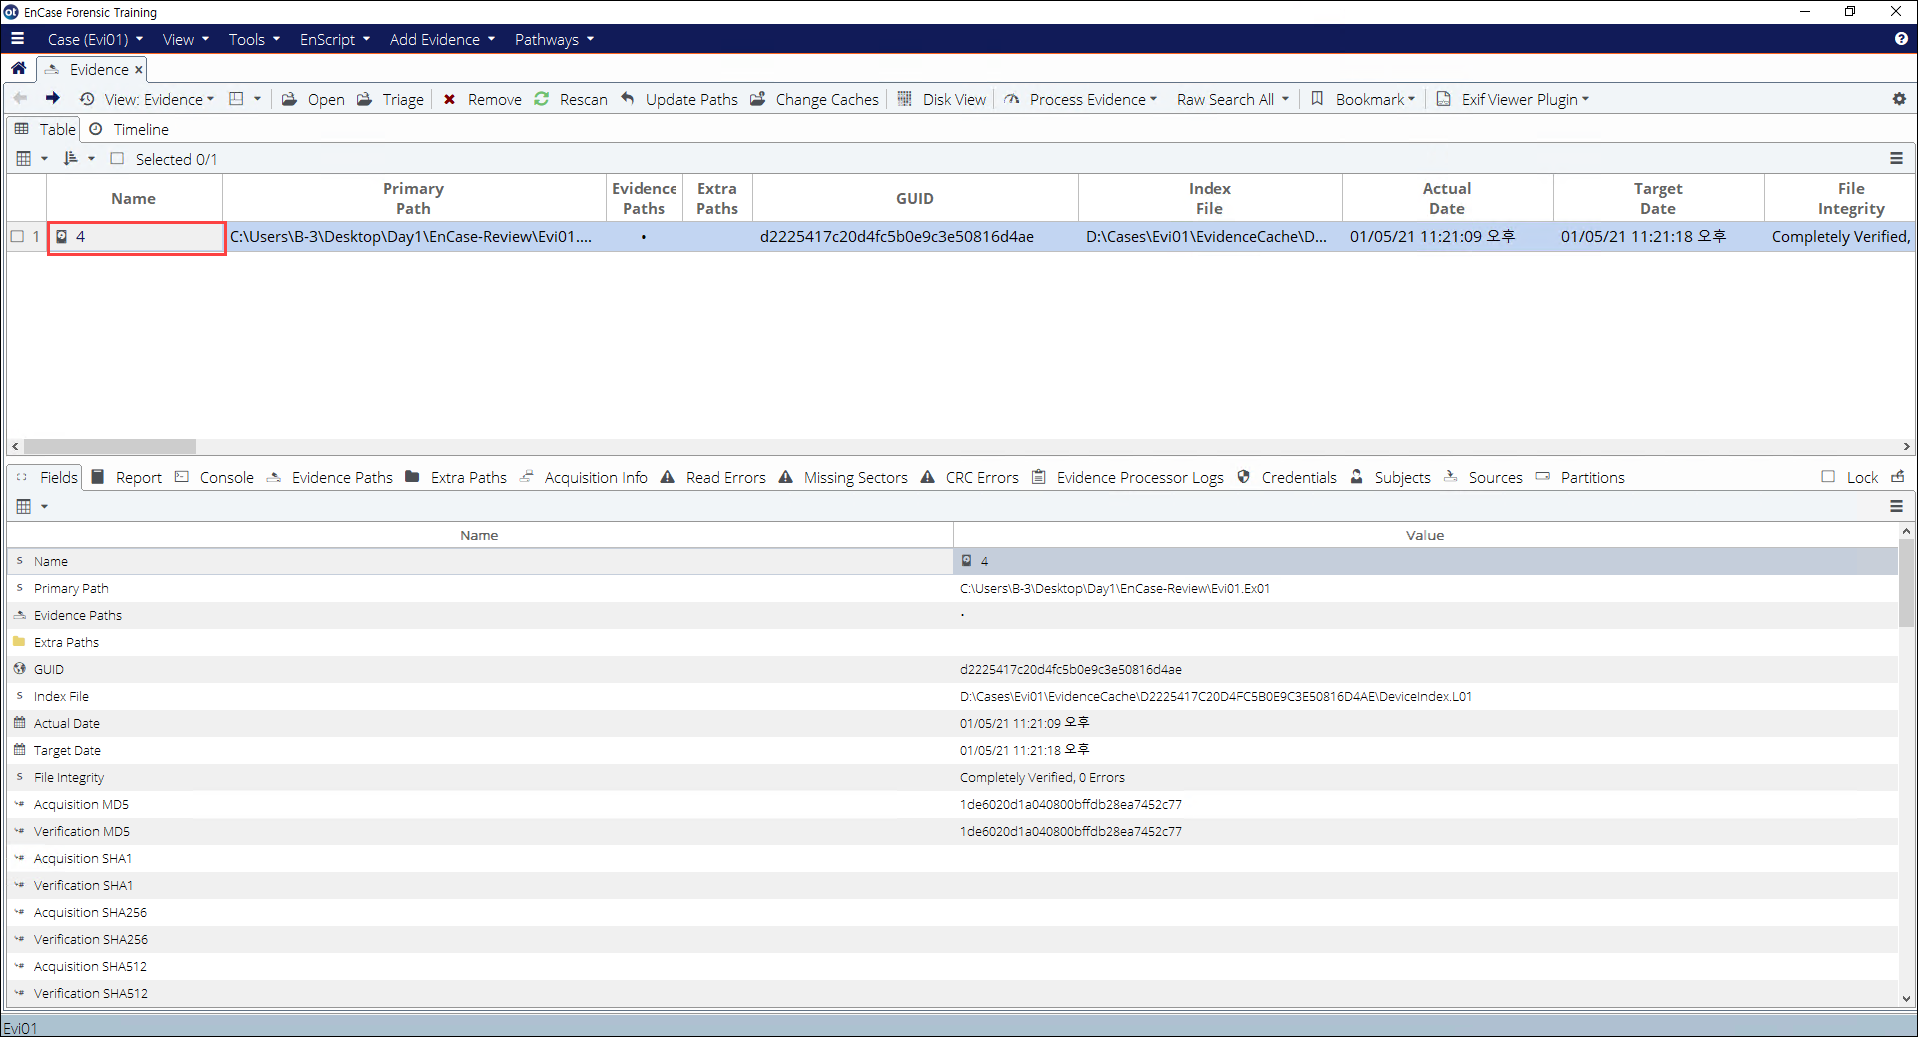Select the Missing Sectors tab

tap(843, 477)
